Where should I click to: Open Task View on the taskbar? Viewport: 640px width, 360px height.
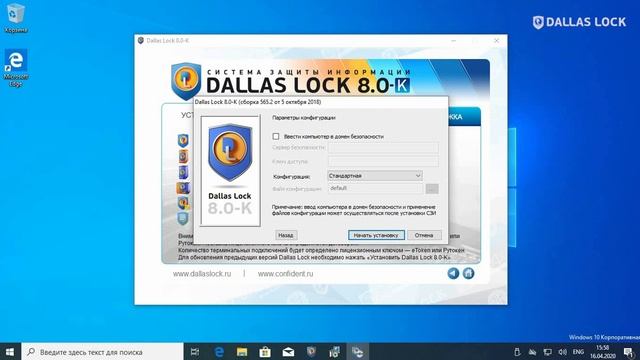195,352
